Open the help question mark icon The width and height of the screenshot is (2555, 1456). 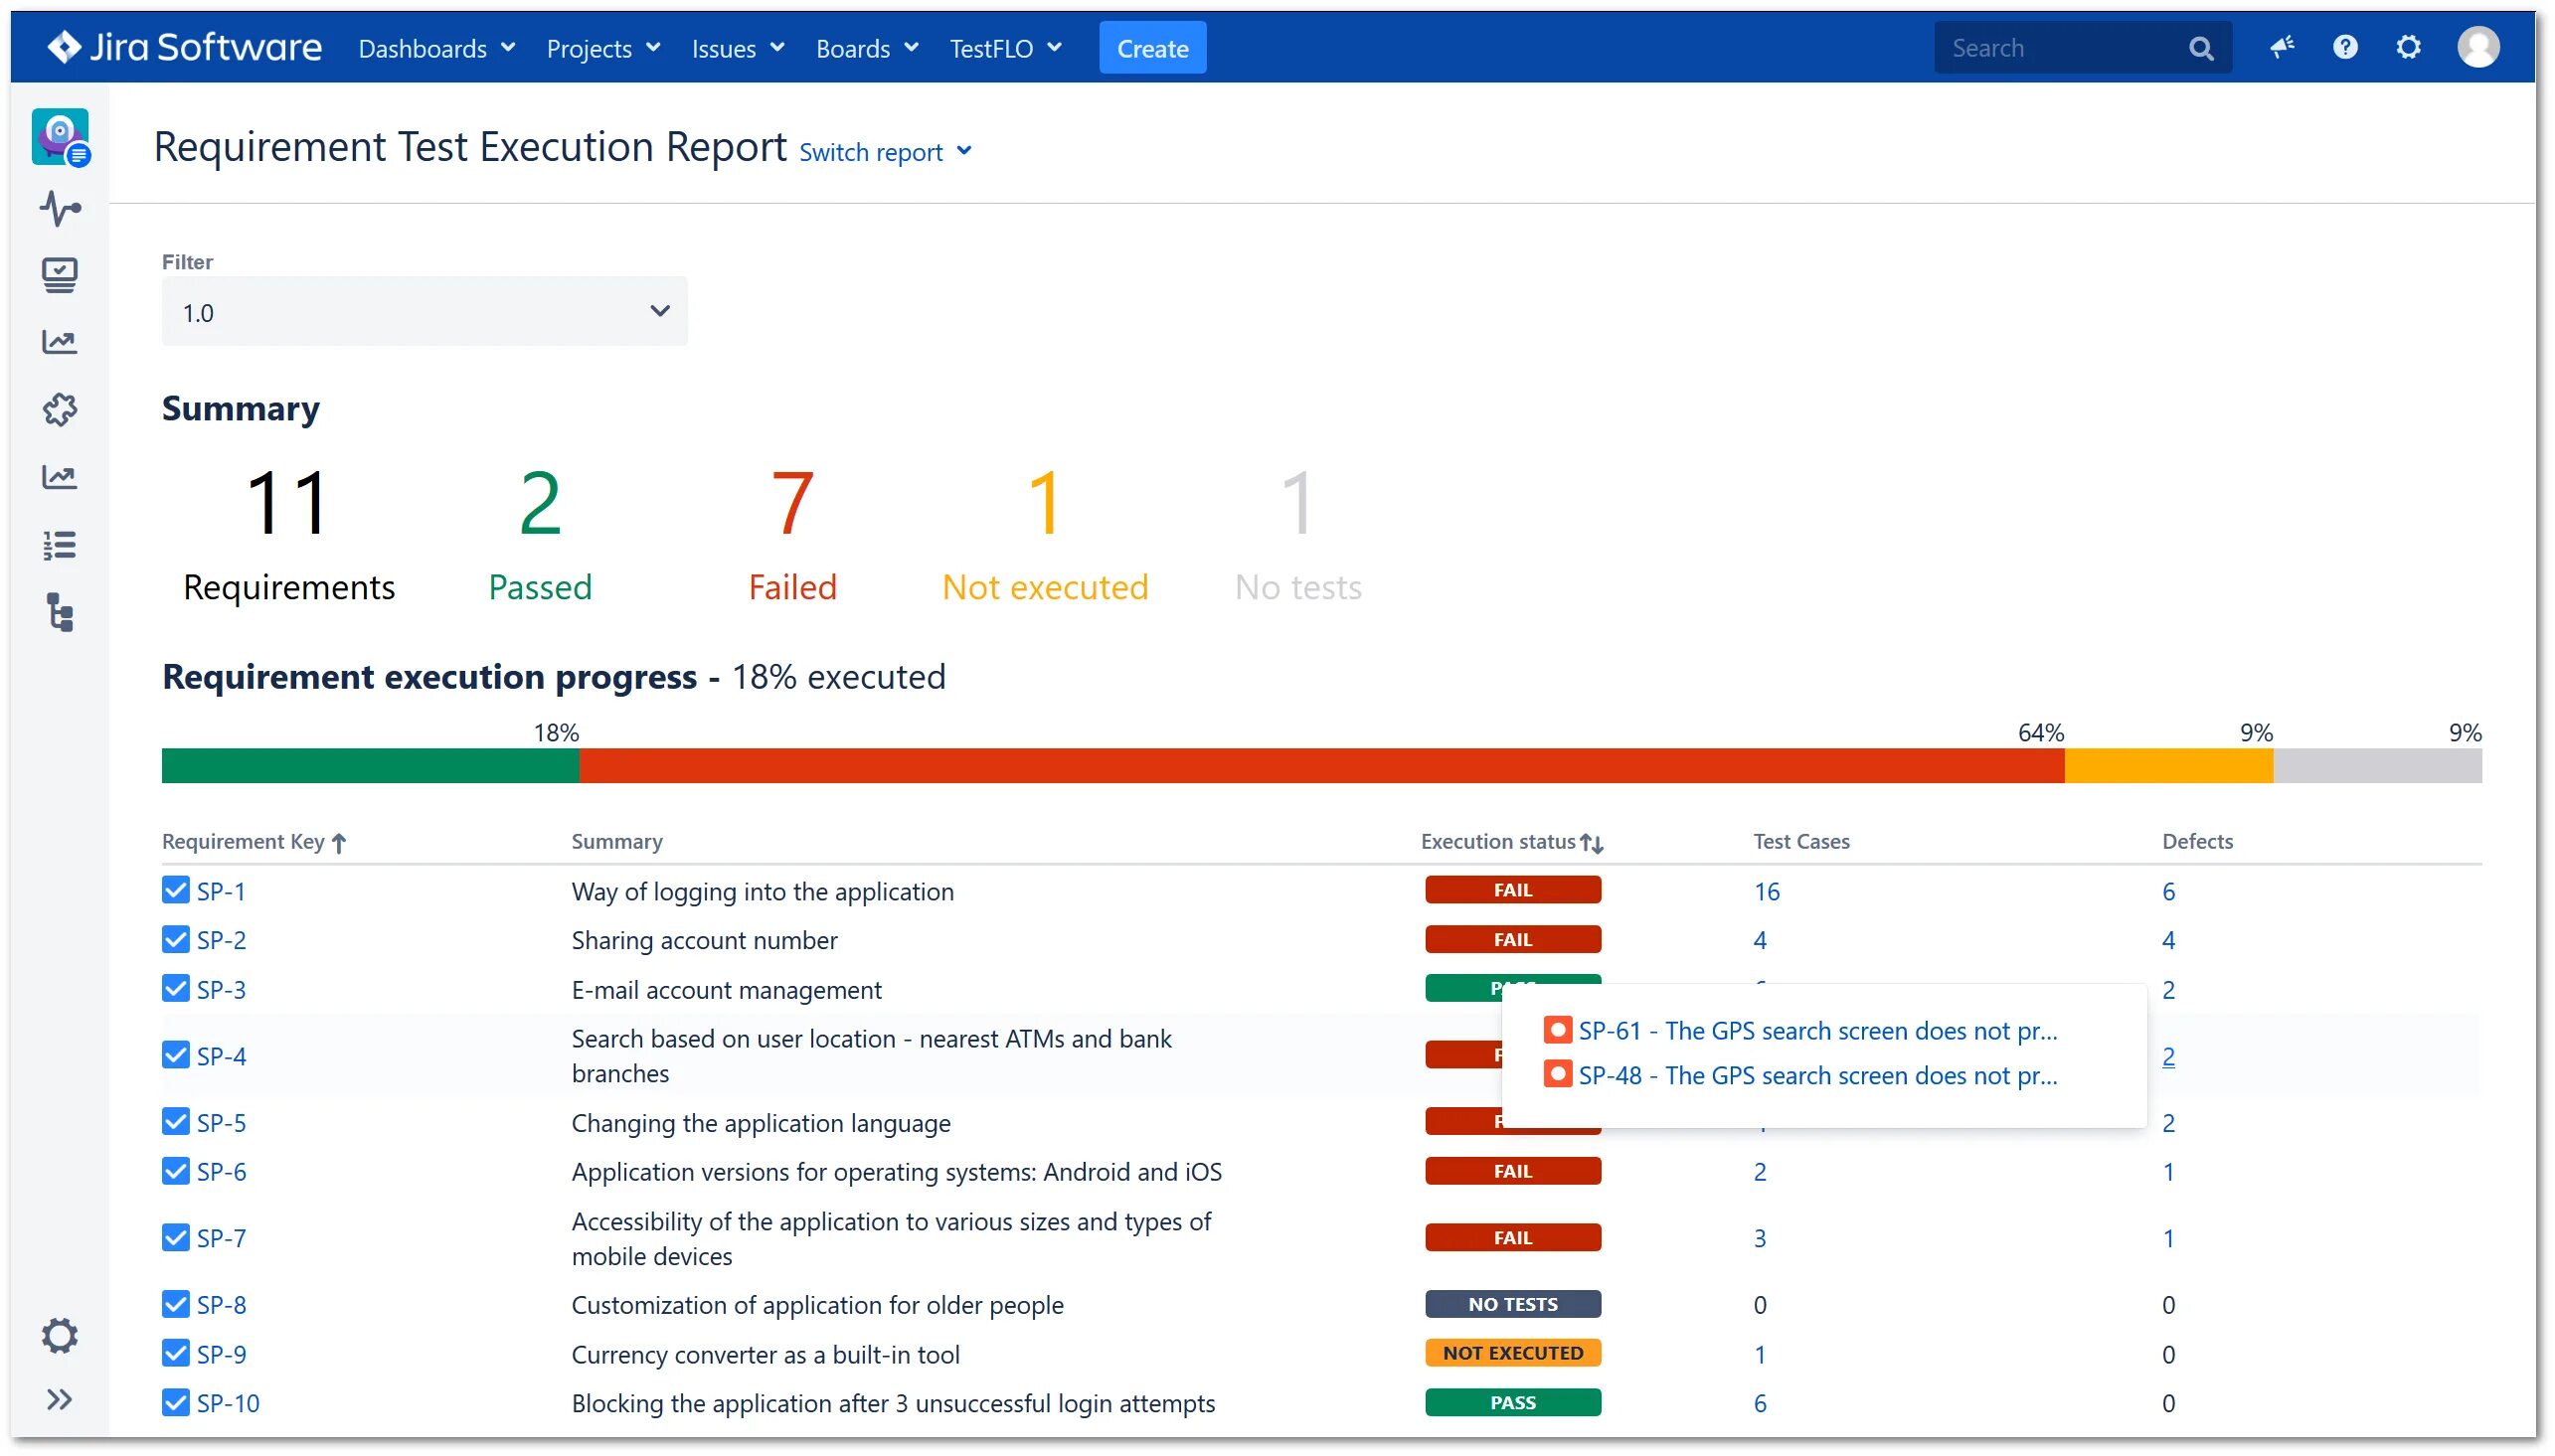[x=2345, y=47]
